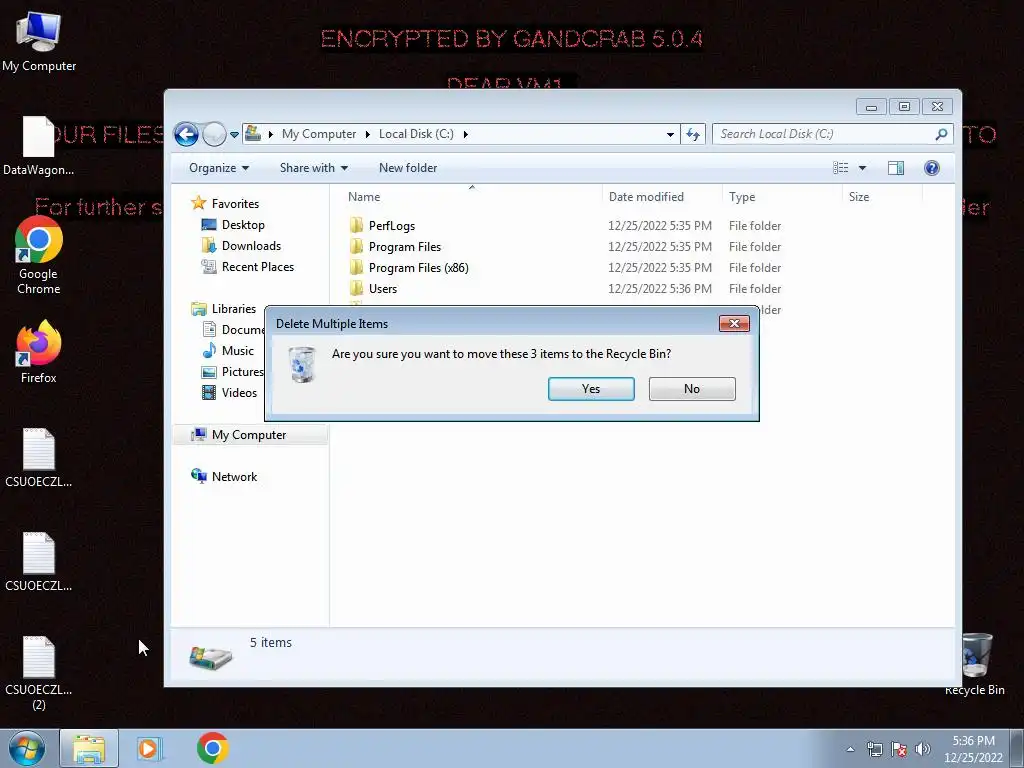Viewport: 1024px width, 768px height.
Task: Select the PerfLogs folder
Action: pyautogui.click(x=392, y=226)
